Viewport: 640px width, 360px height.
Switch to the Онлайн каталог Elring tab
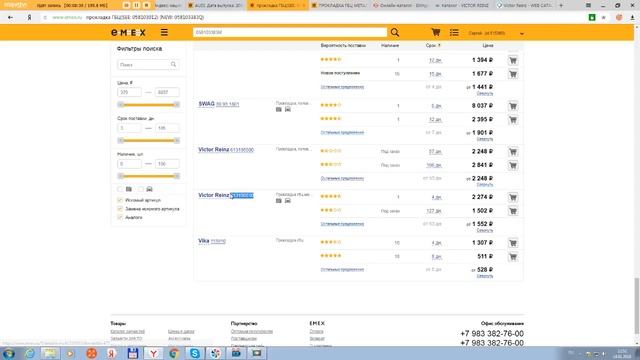(x=400, y=6)
